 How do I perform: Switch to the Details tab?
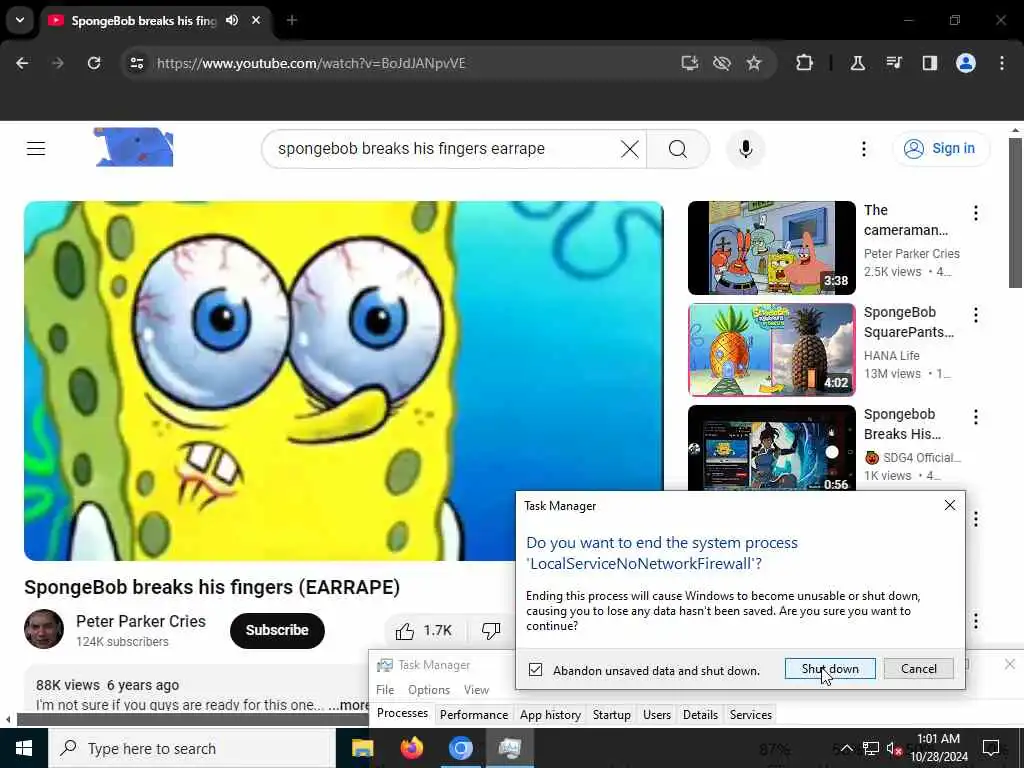pos(700,714)
